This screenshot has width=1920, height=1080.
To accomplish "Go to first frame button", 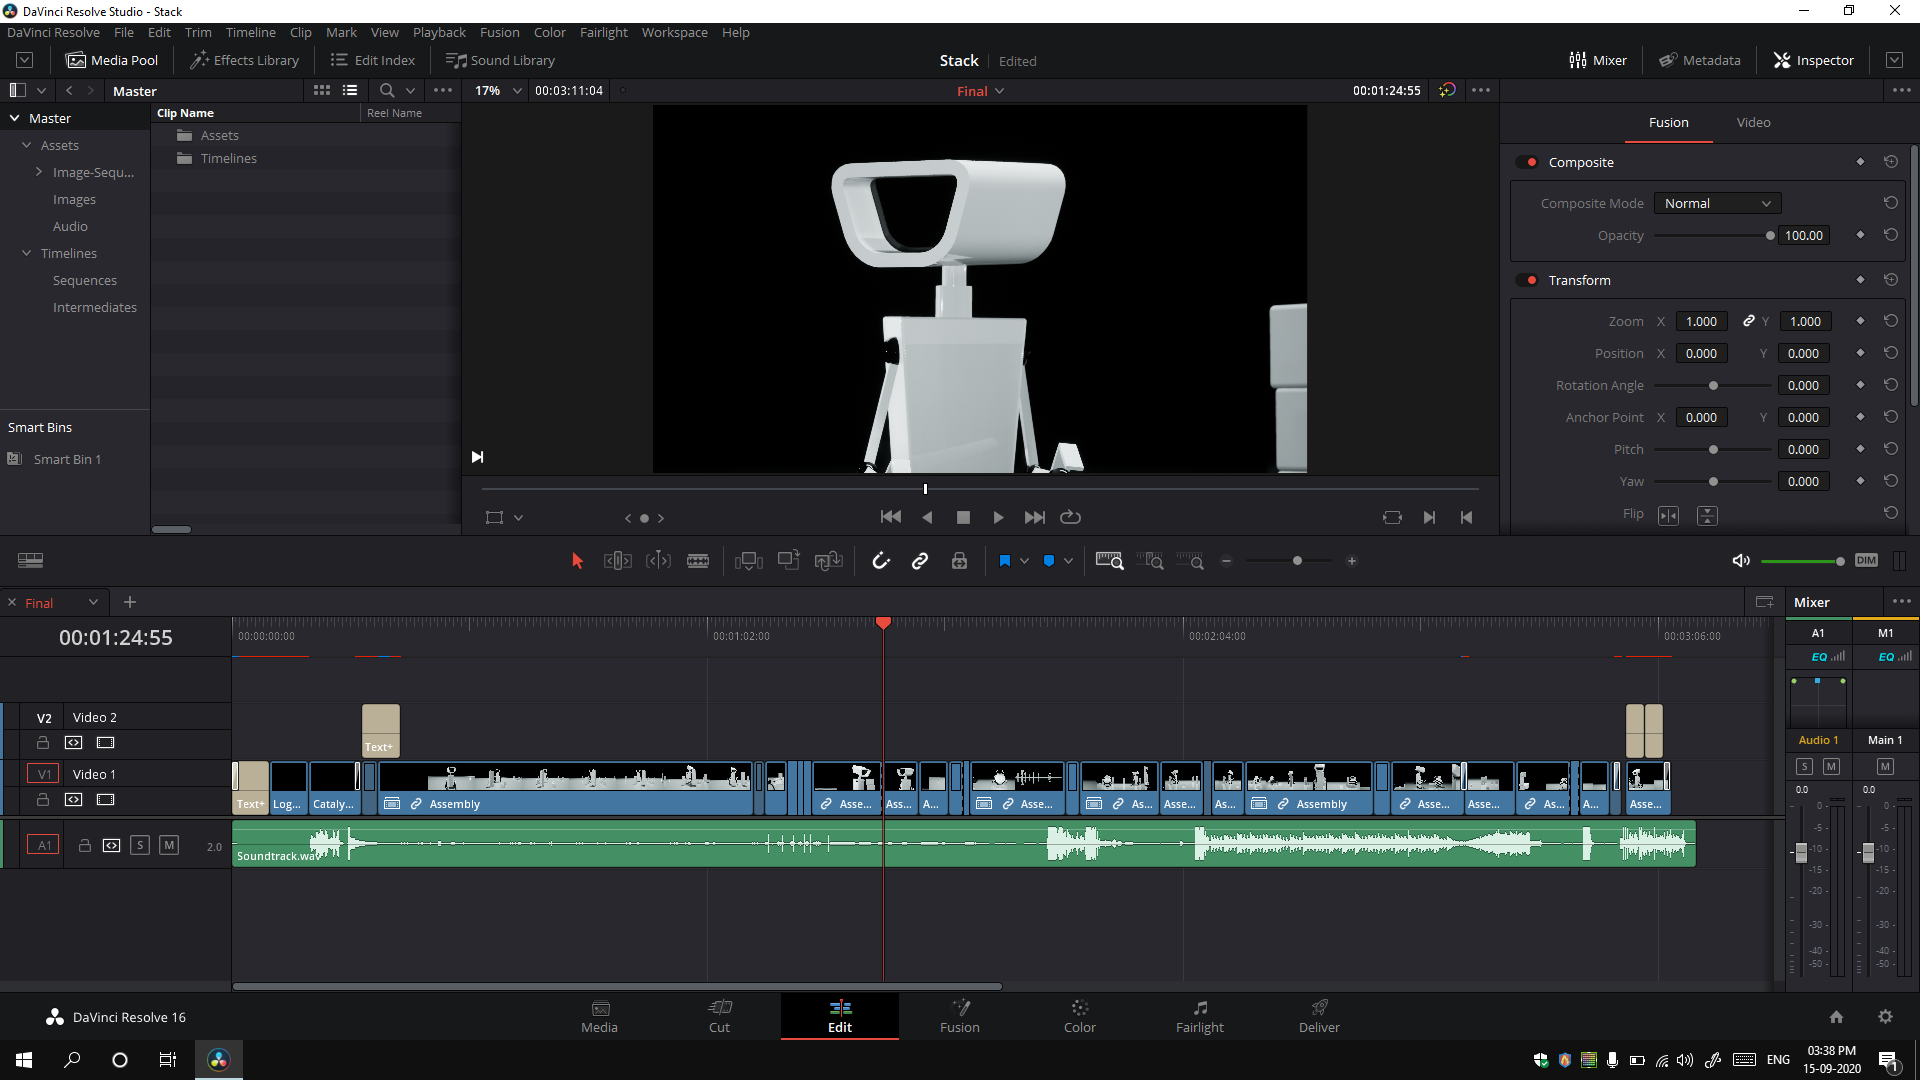I will (890, 517).
